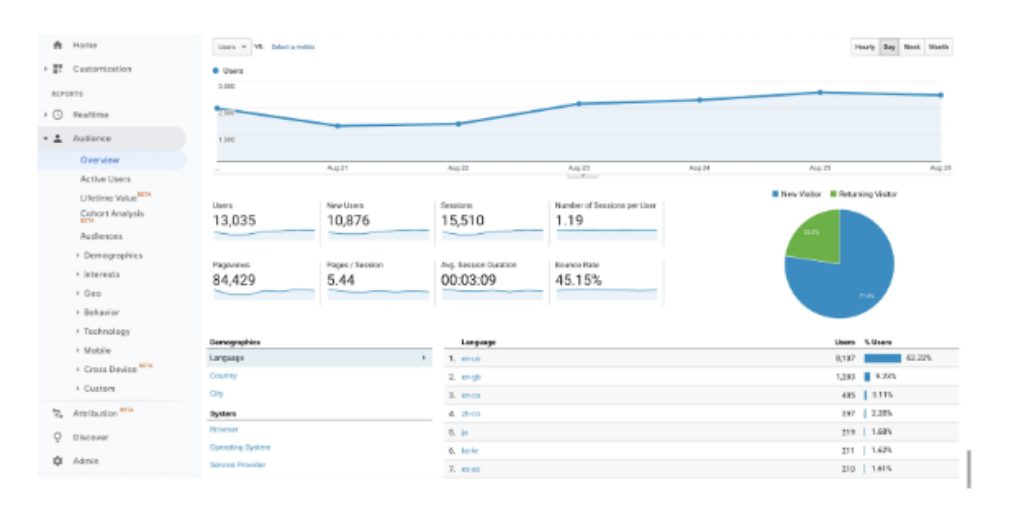Open the Lifetime Value report

109,198
